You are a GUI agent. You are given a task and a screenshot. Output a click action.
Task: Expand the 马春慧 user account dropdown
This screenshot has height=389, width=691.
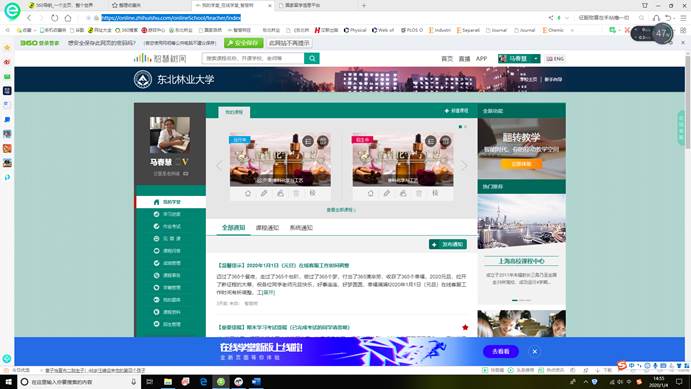tap(519, 59)
